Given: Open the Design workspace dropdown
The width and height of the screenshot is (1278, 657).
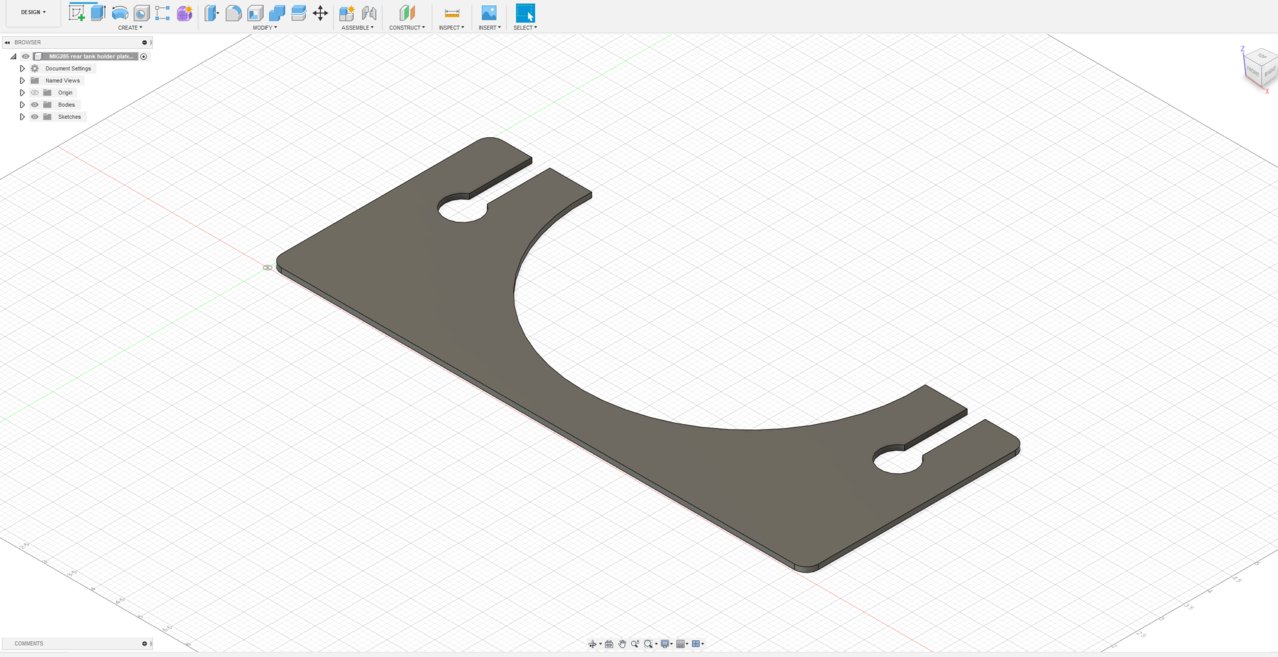Looking at the screenshot, I should coord(33,12).
